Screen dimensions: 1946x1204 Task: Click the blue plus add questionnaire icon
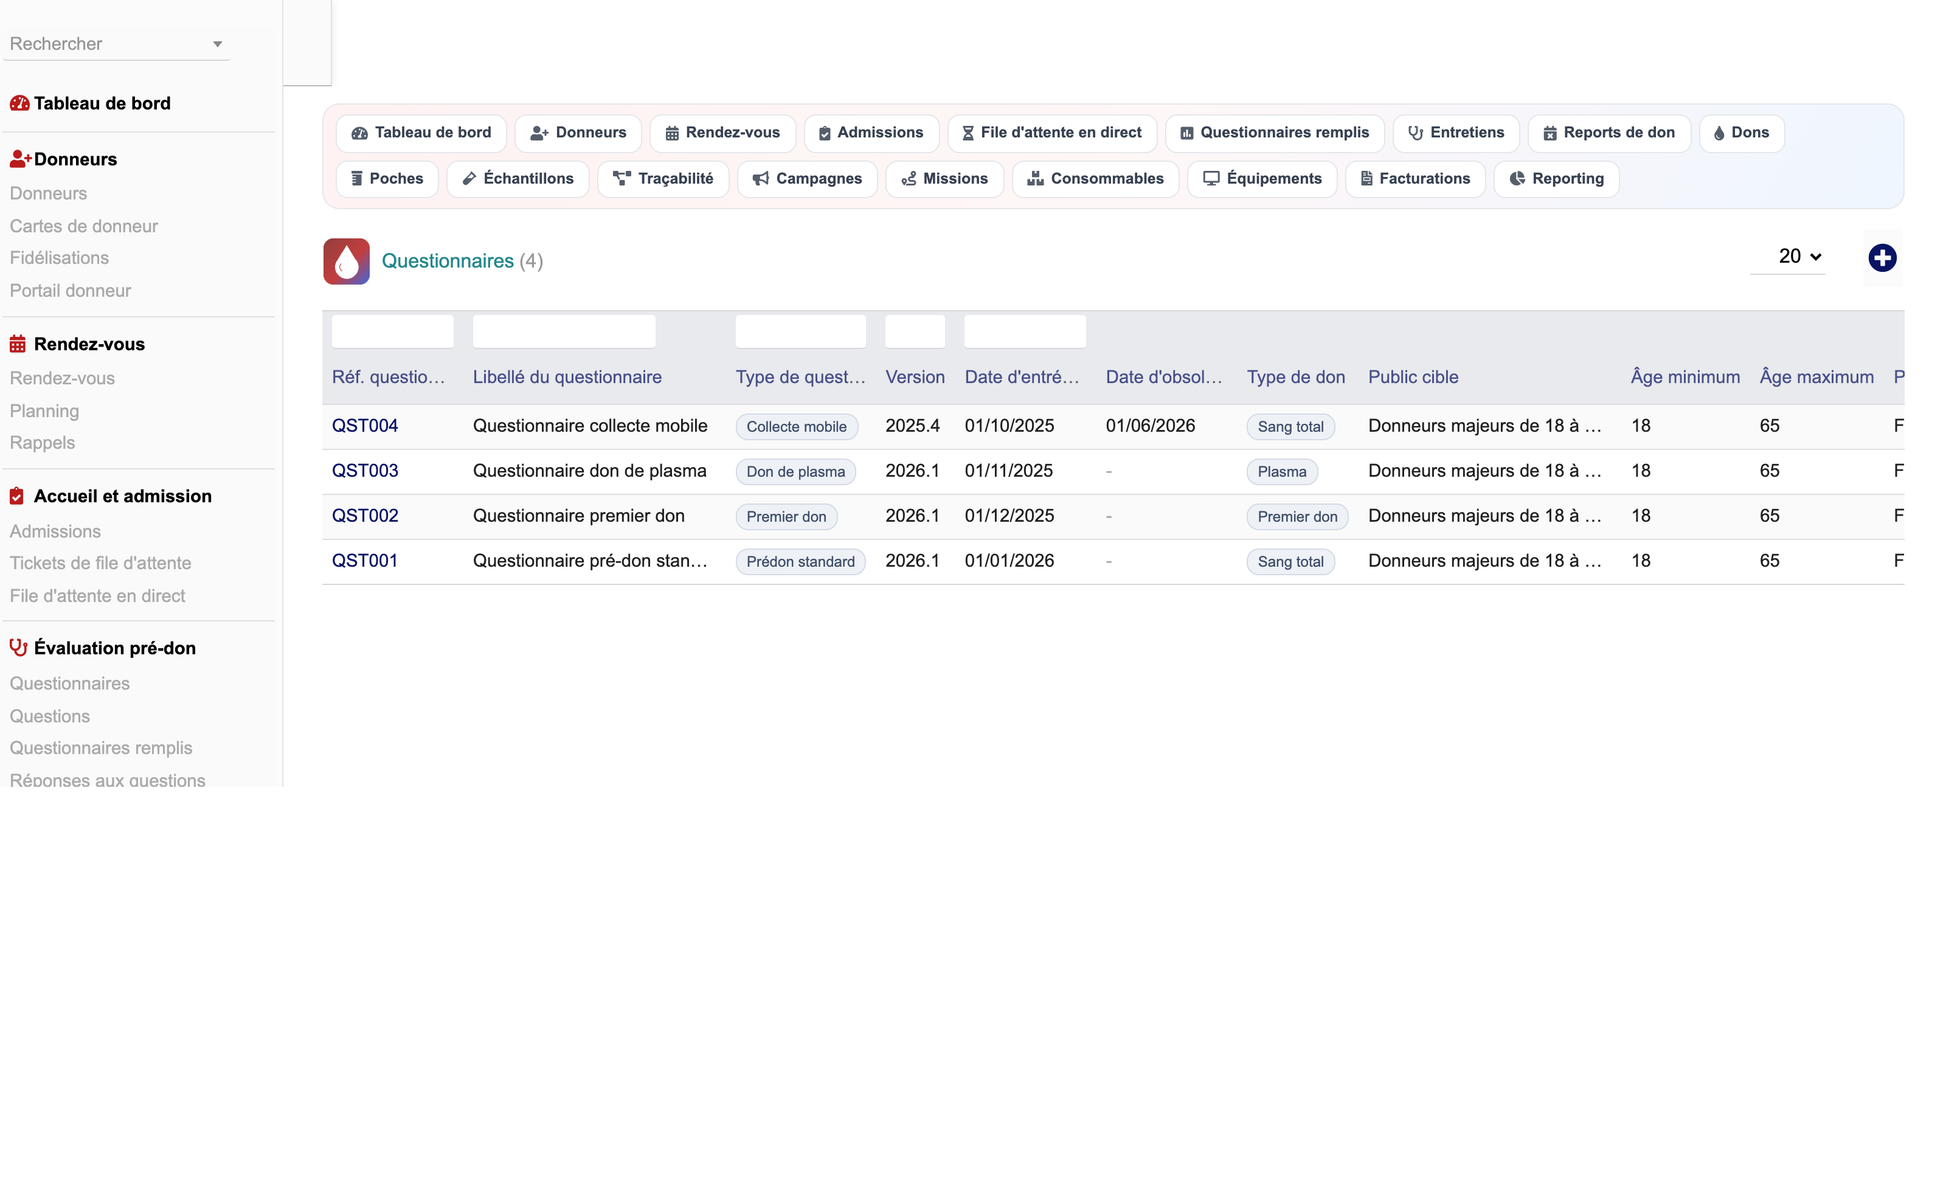pos(1882,258)
